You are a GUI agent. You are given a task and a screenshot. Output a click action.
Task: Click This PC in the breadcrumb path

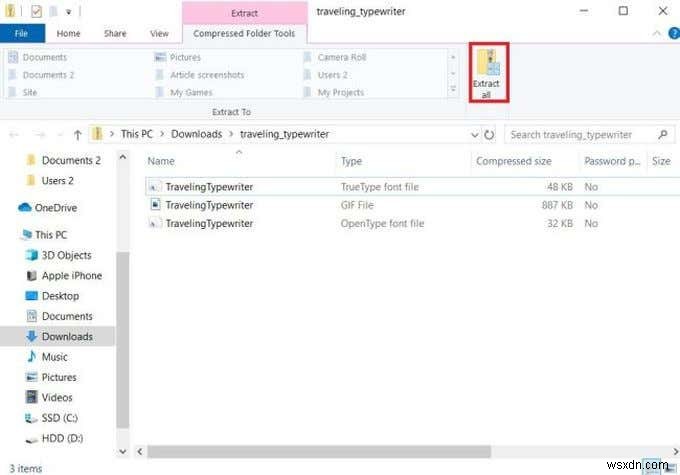click(137, 134)
